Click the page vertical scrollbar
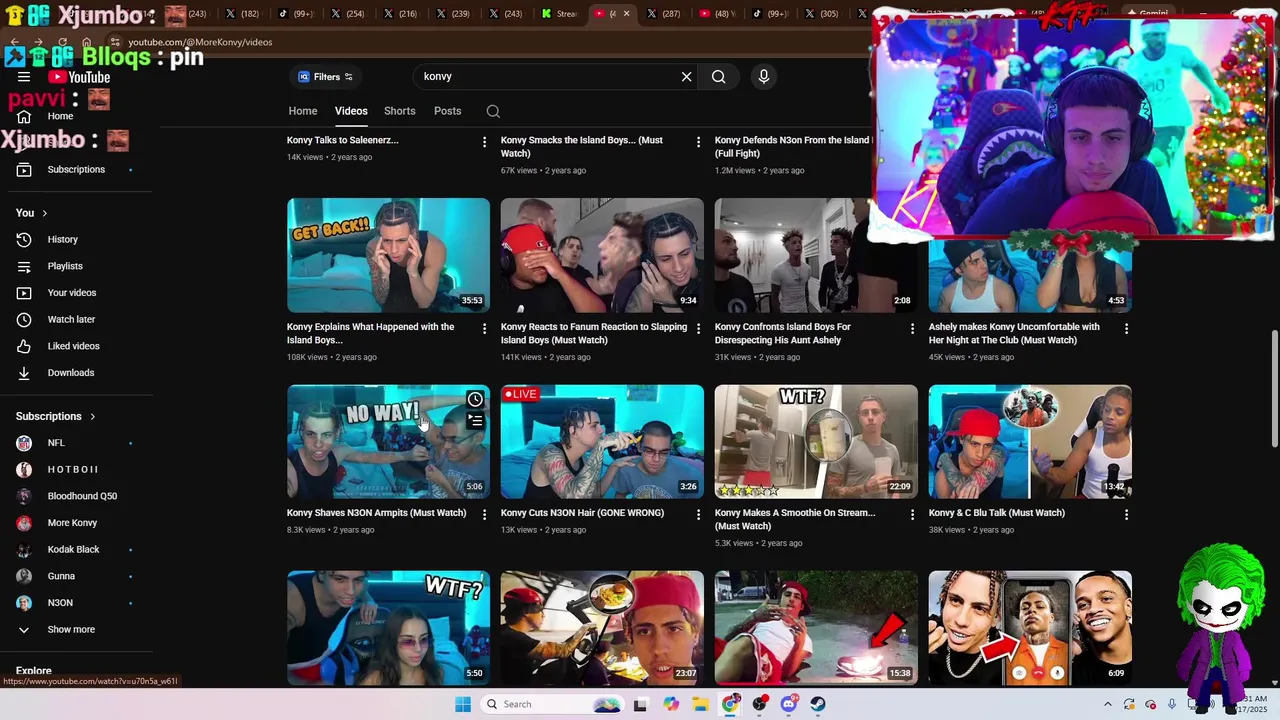 [1274, 390]
